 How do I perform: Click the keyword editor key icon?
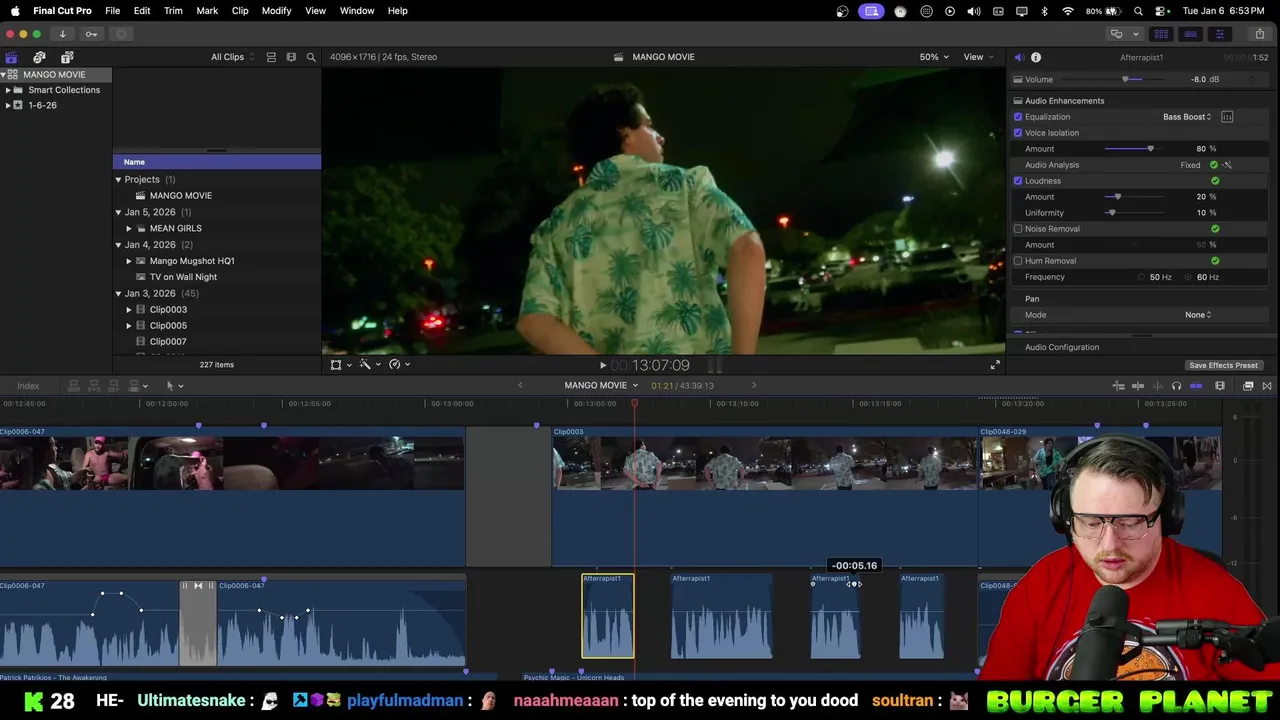pyautogui.click(x=91, y=34)
